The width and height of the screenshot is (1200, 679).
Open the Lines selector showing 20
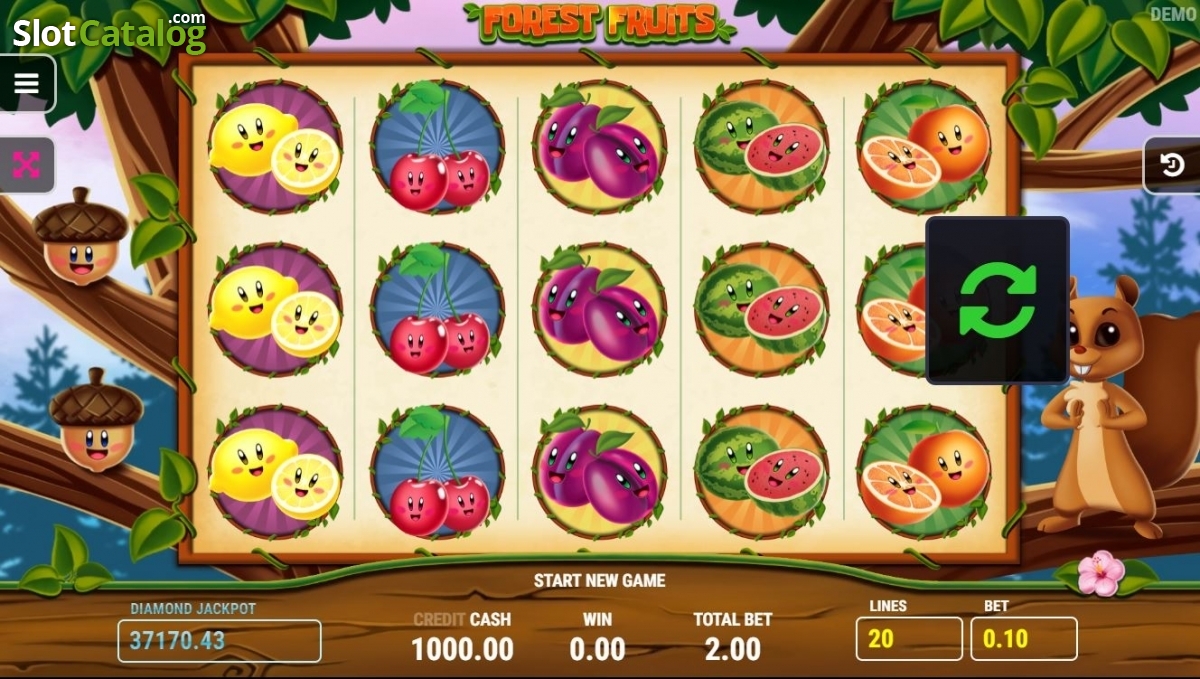click(909, 639)
